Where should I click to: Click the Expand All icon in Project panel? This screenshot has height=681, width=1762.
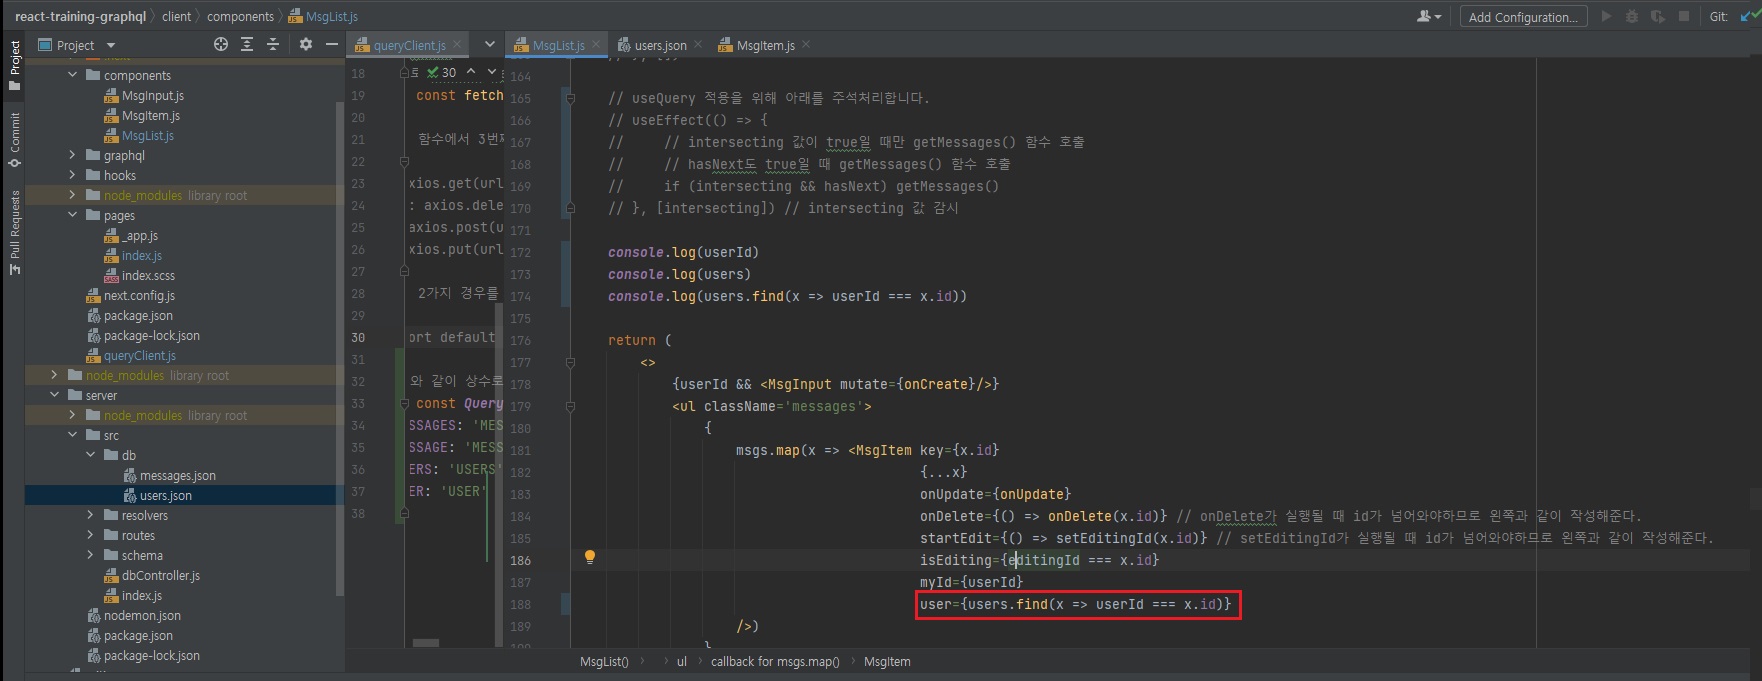click(x=247, y=44)
